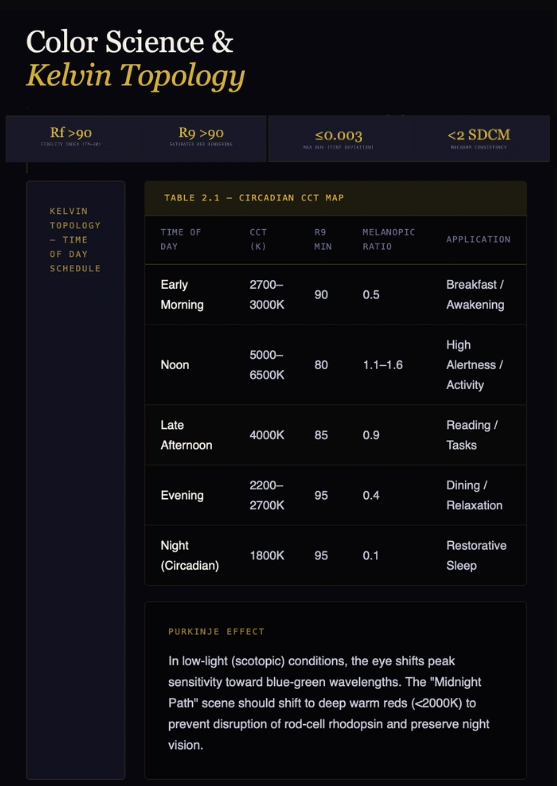Select the 'Noon' row label

175,365
